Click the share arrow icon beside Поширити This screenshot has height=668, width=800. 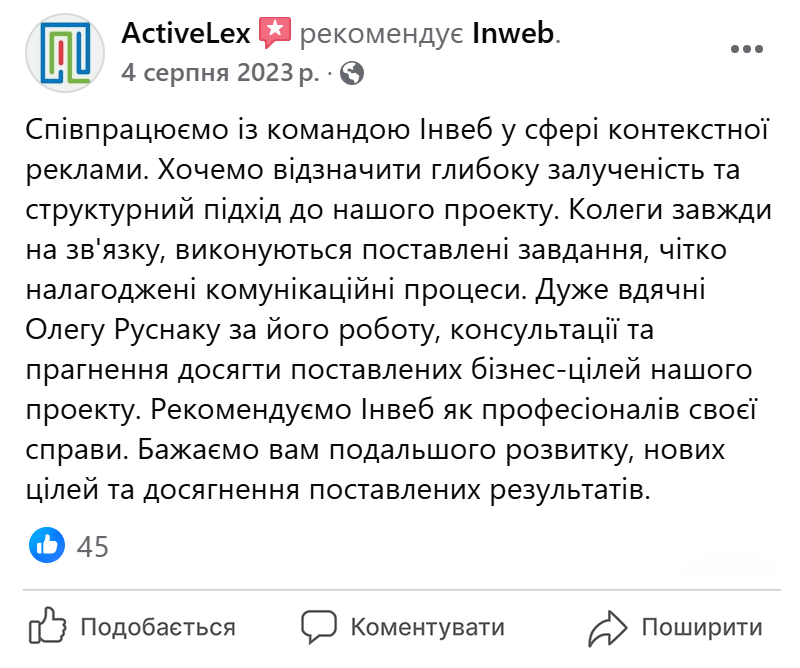tap(607, 627)
